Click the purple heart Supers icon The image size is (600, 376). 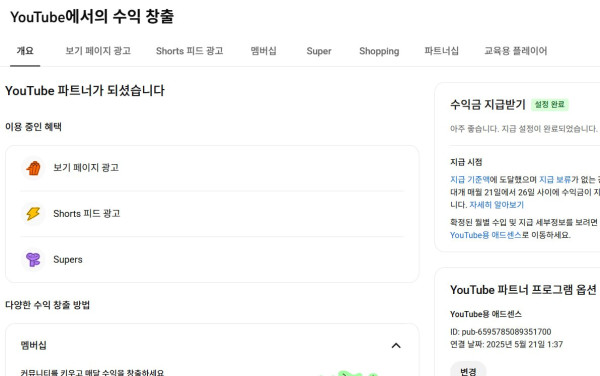click(33, 259)
